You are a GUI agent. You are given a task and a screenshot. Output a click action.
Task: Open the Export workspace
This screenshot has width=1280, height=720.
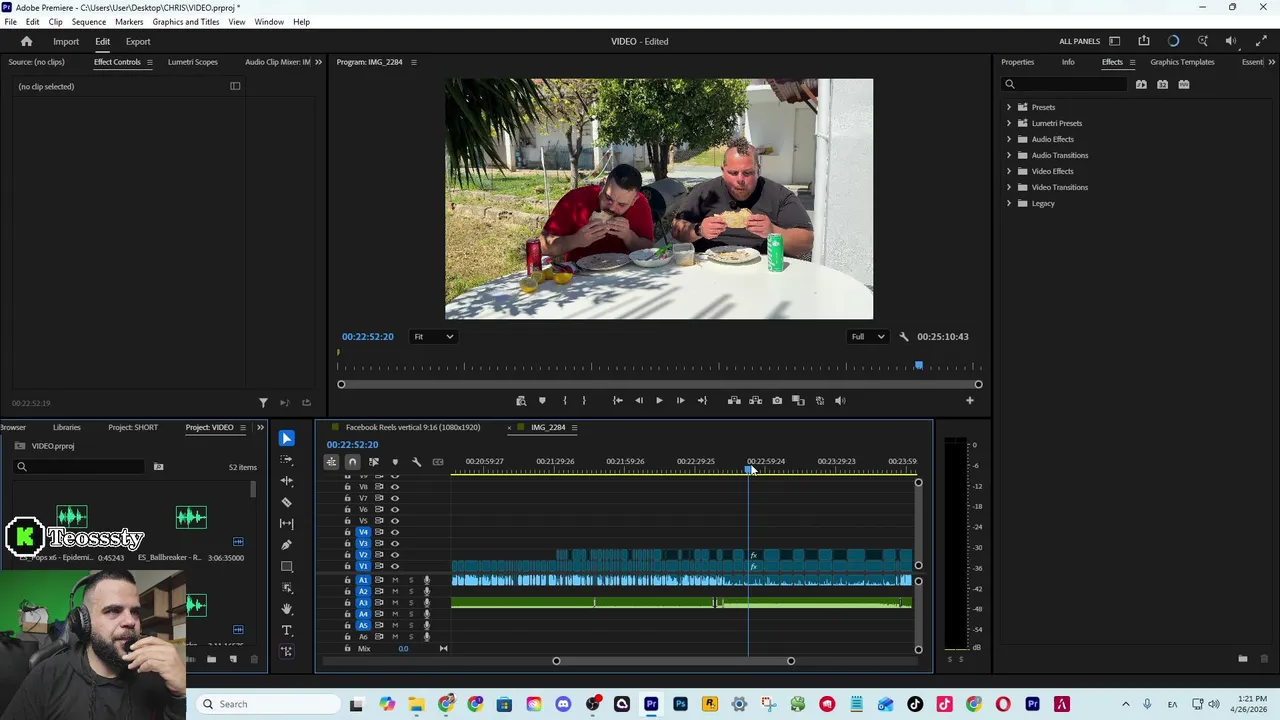138,41
